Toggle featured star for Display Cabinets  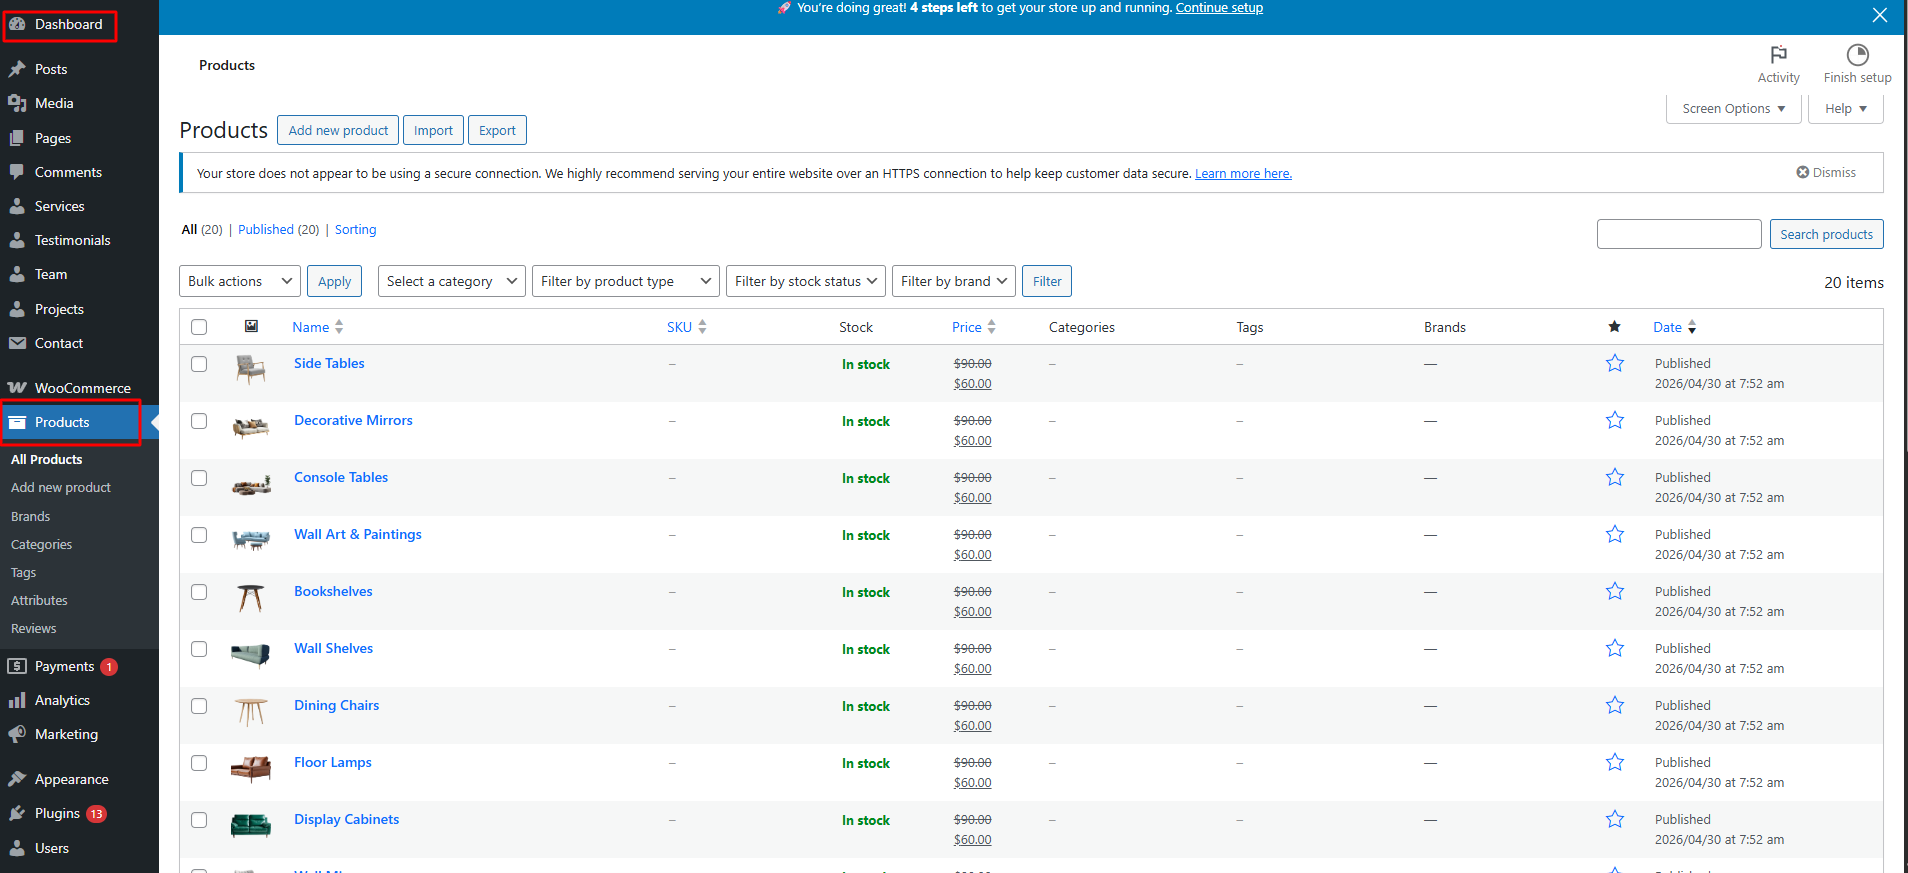[x=1615, y=819]
